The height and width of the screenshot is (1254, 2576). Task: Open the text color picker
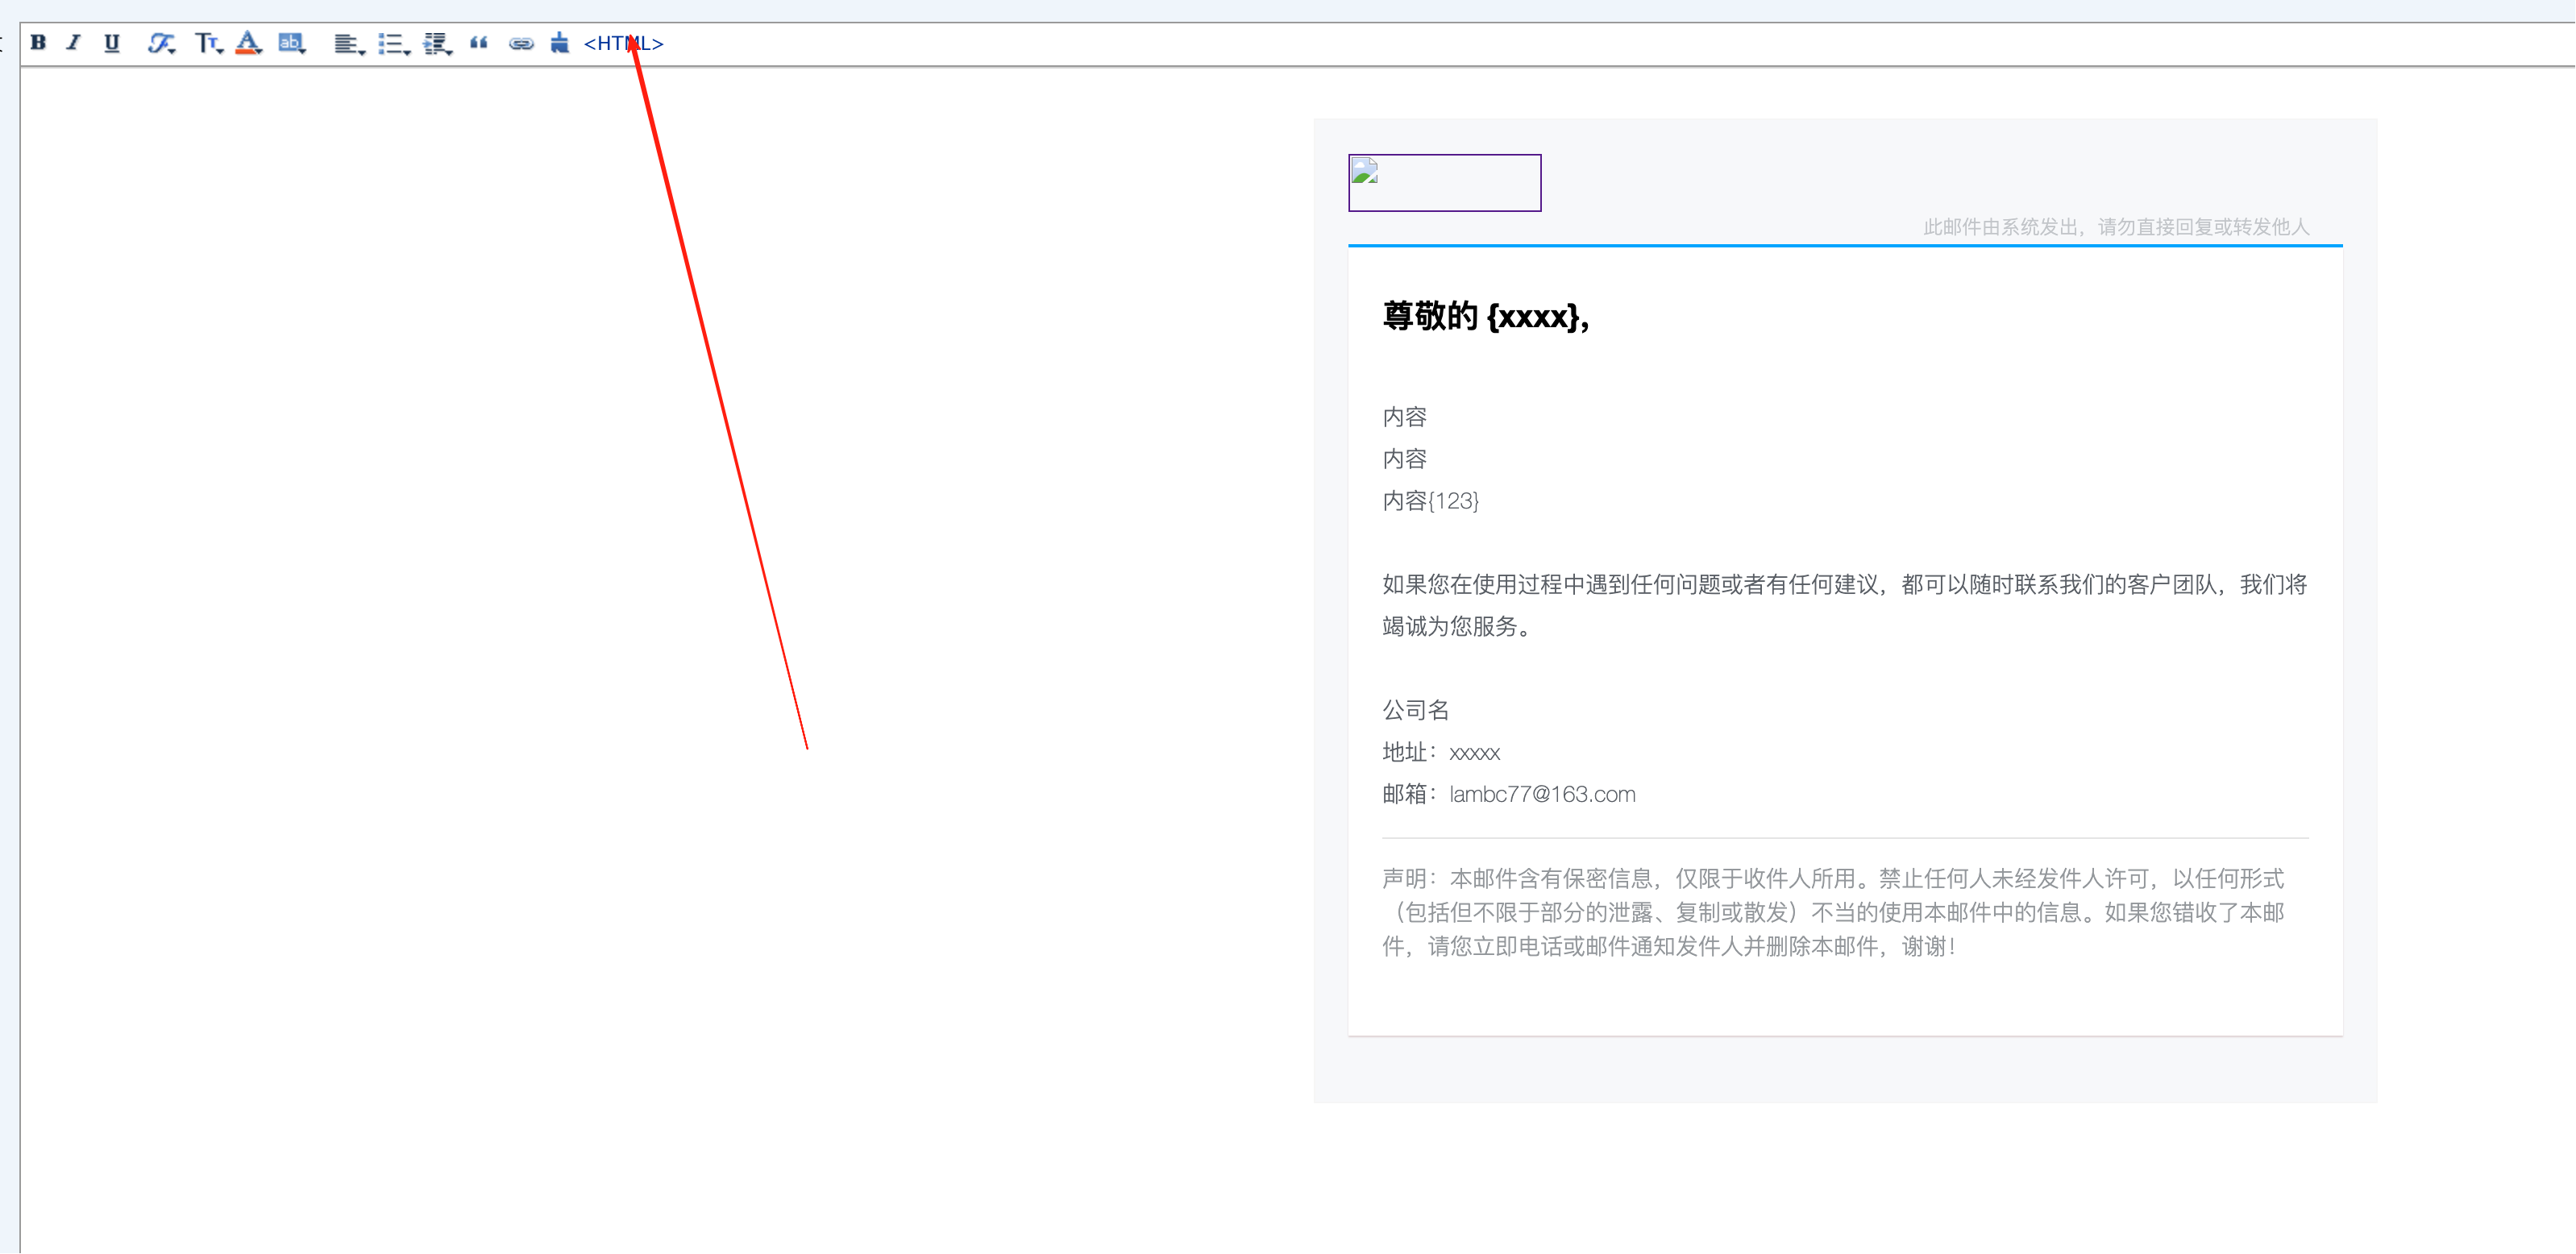pos(248,43)
